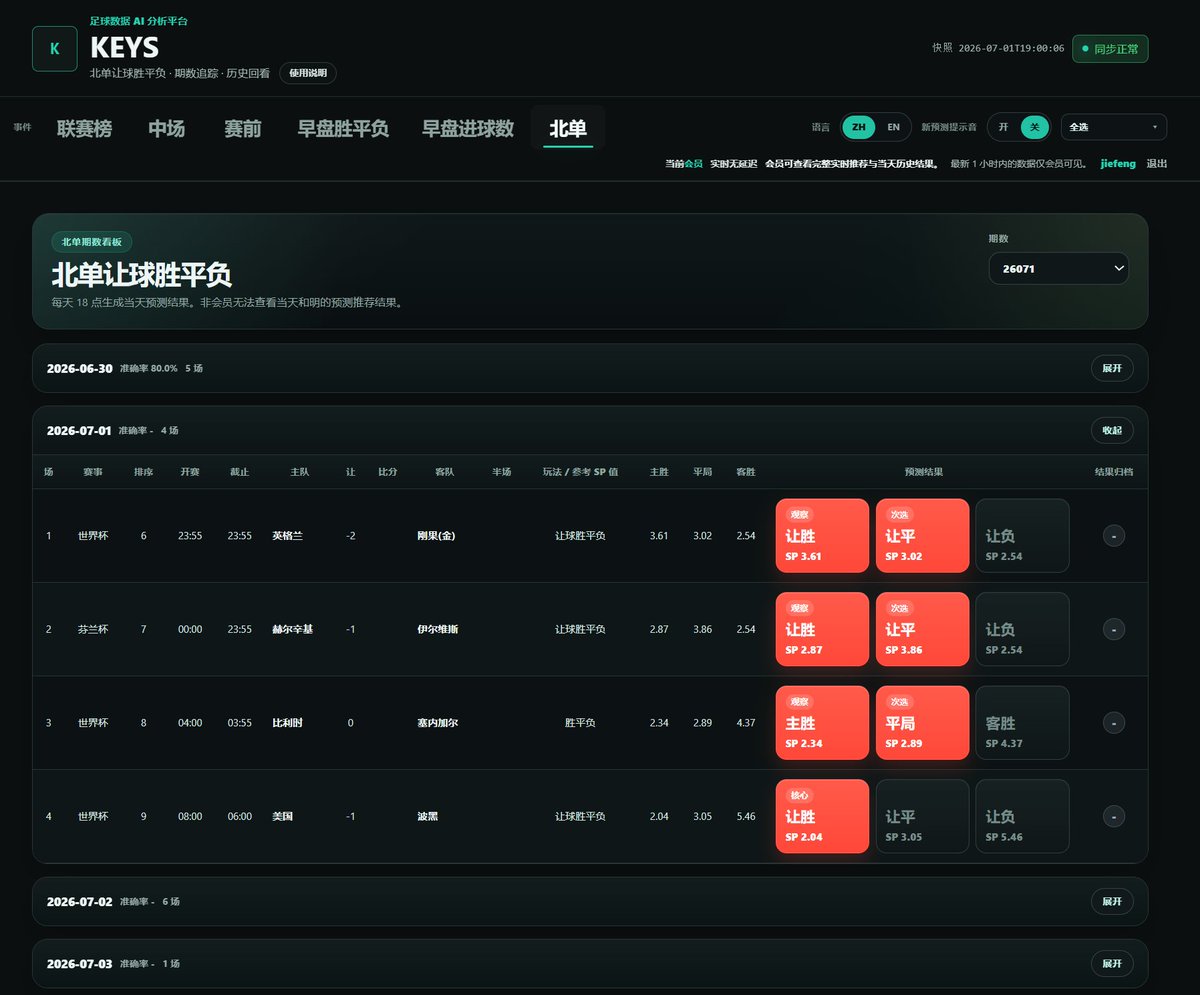The height and width of the screenshot is (995, 1200).
Task: Click the 预测结果 column header
Action: pos(923,472)
